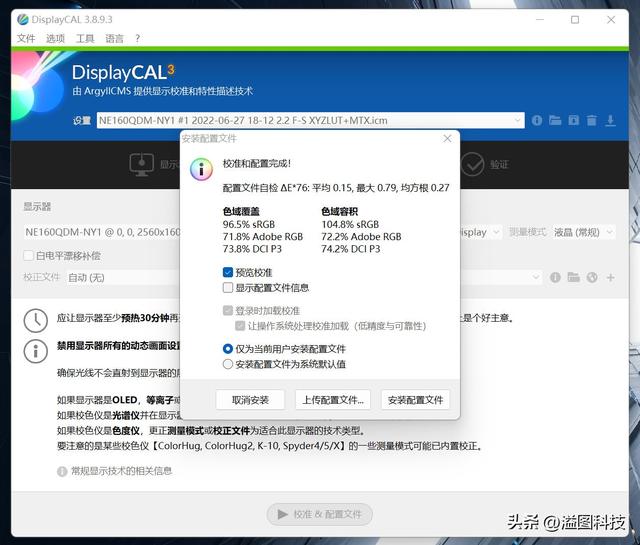
Task: Toggle let operating system handle calibration loading
Action: tap(240, 326)
